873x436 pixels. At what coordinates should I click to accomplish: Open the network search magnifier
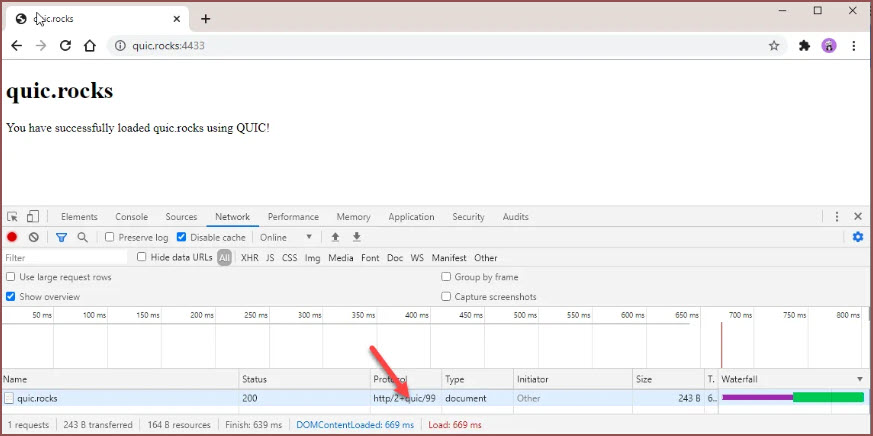(x=82, y=237)
